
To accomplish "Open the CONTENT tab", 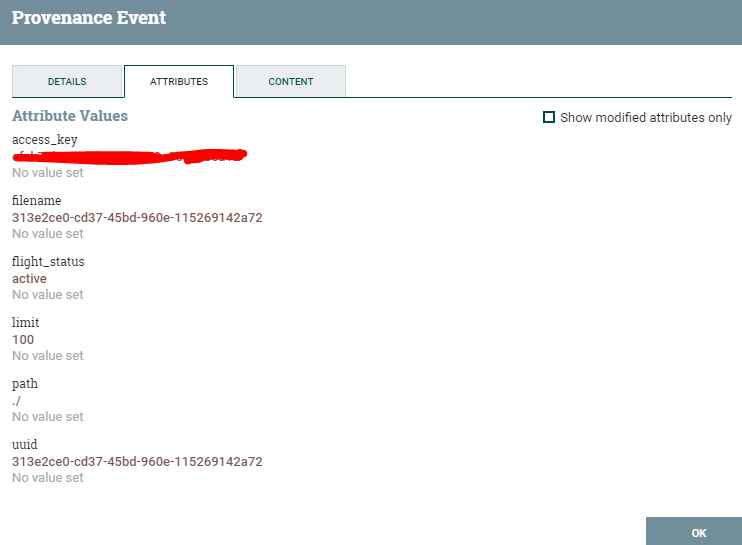I will (291, 81).
